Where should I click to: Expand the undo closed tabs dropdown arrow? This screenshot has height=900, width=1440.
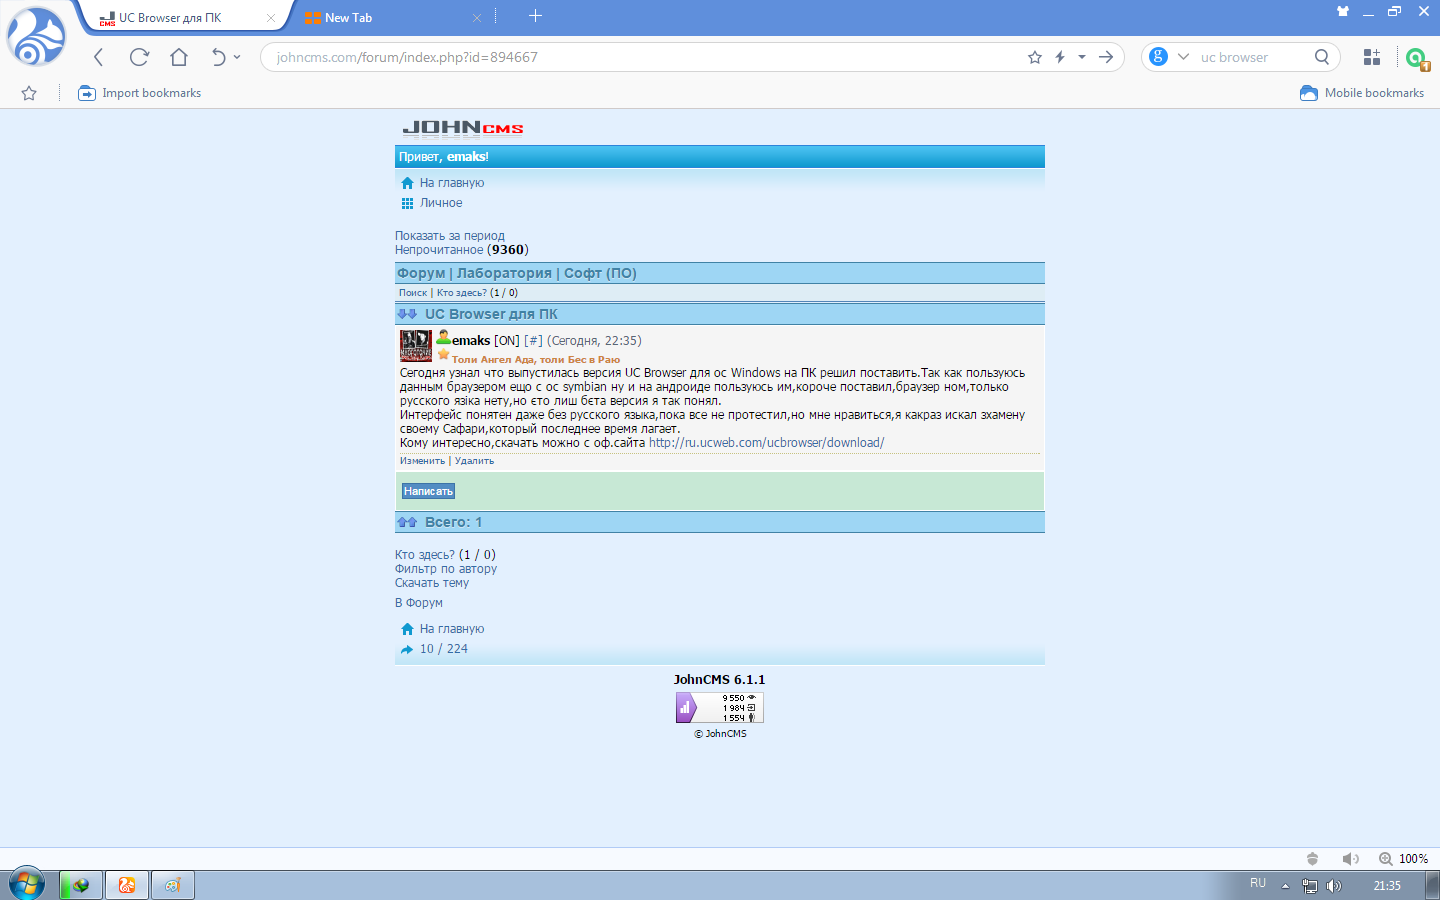[237, 57]
